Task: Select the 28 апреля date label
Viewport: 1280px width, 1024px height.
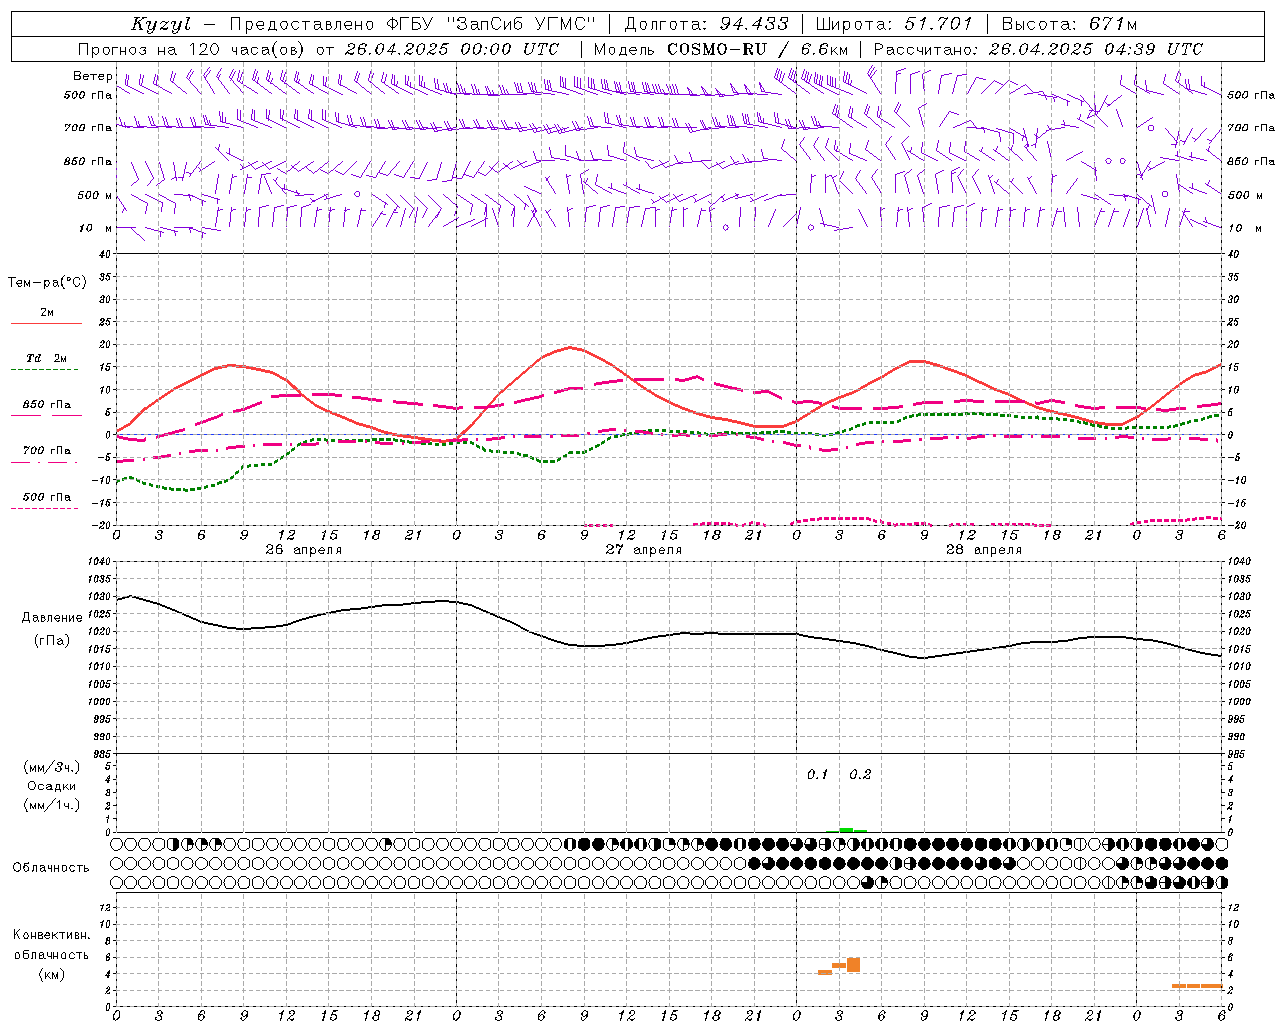Action: pos(984,550)
